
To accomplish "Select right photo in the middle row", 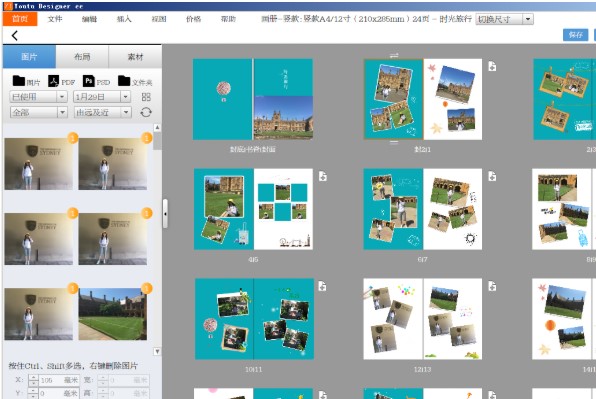I will coord(113,239).
